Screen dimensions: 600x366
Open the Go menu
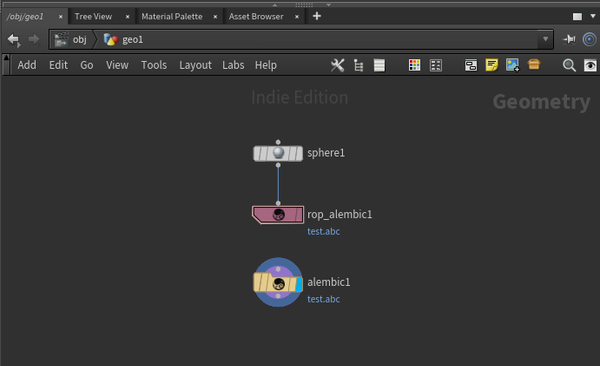[x=86, y=65]
